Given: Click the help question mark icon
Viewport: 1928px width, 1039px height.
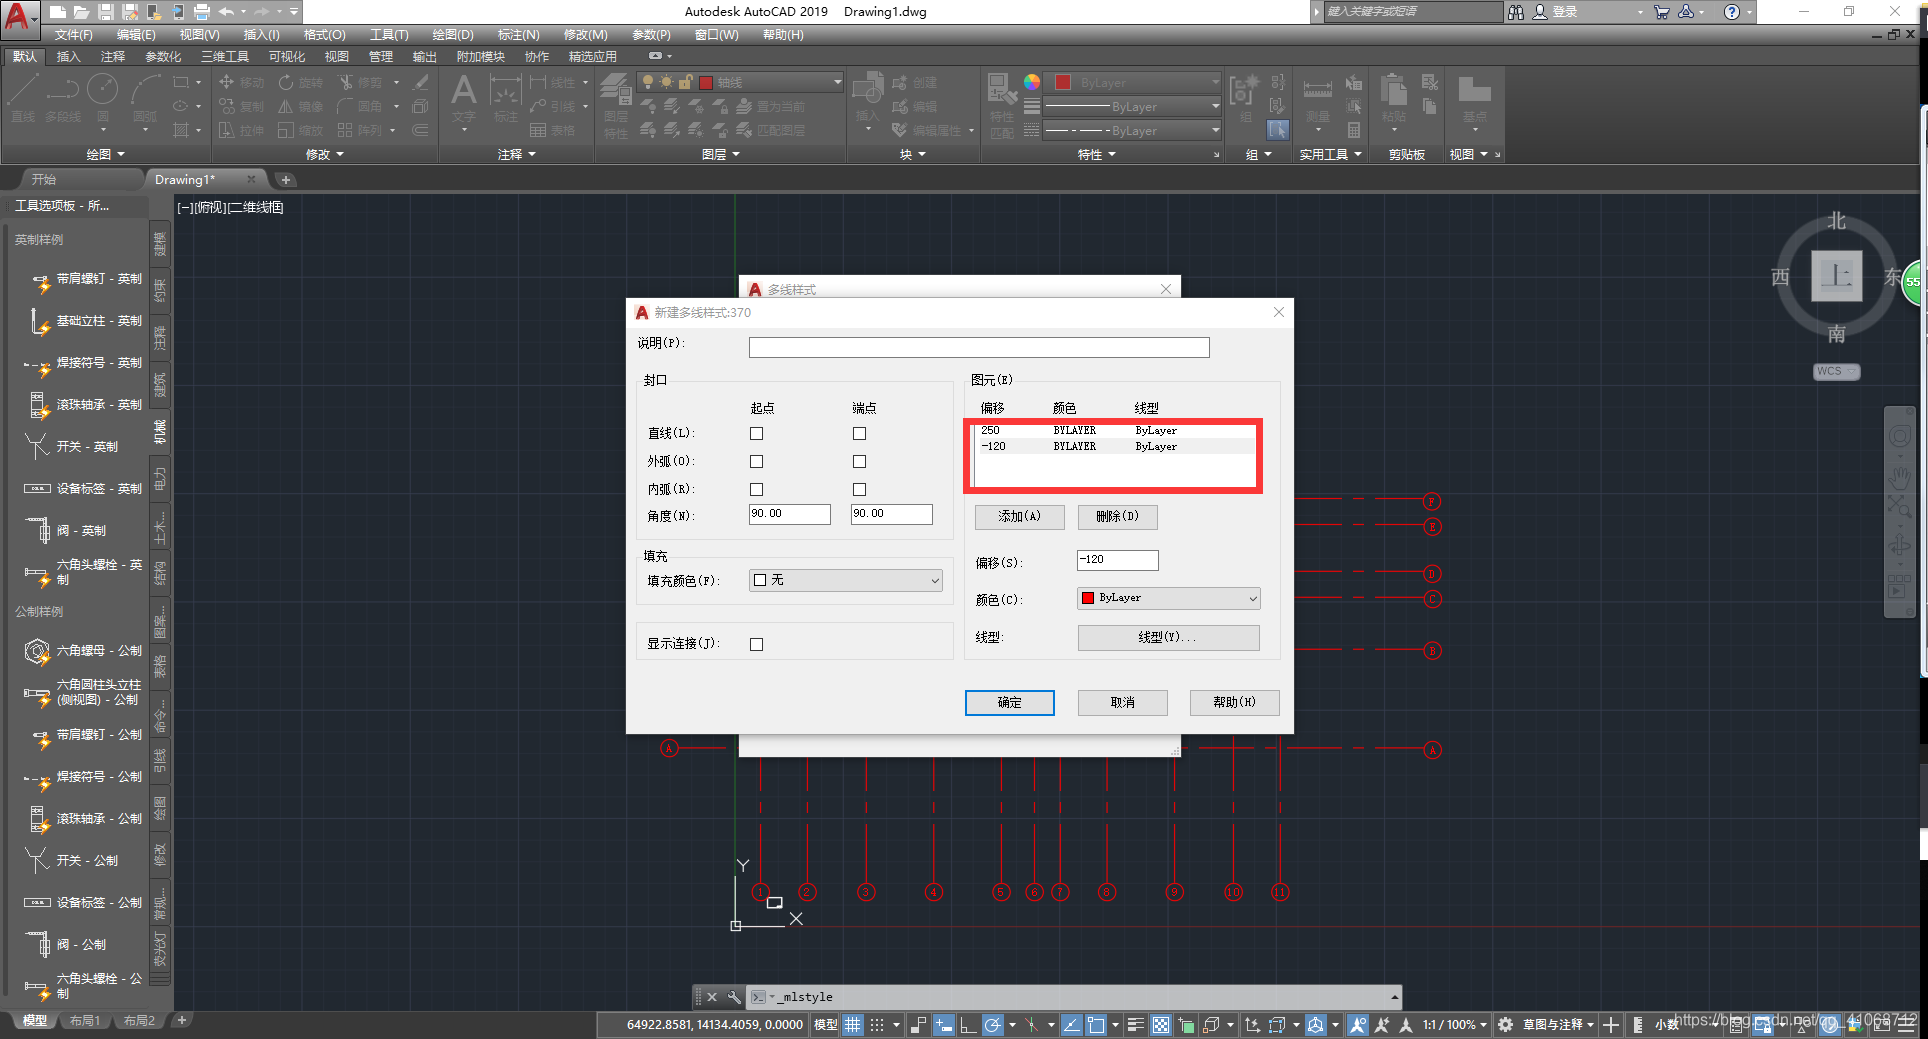Looking at the screenshot, I should pos(1731,12).
